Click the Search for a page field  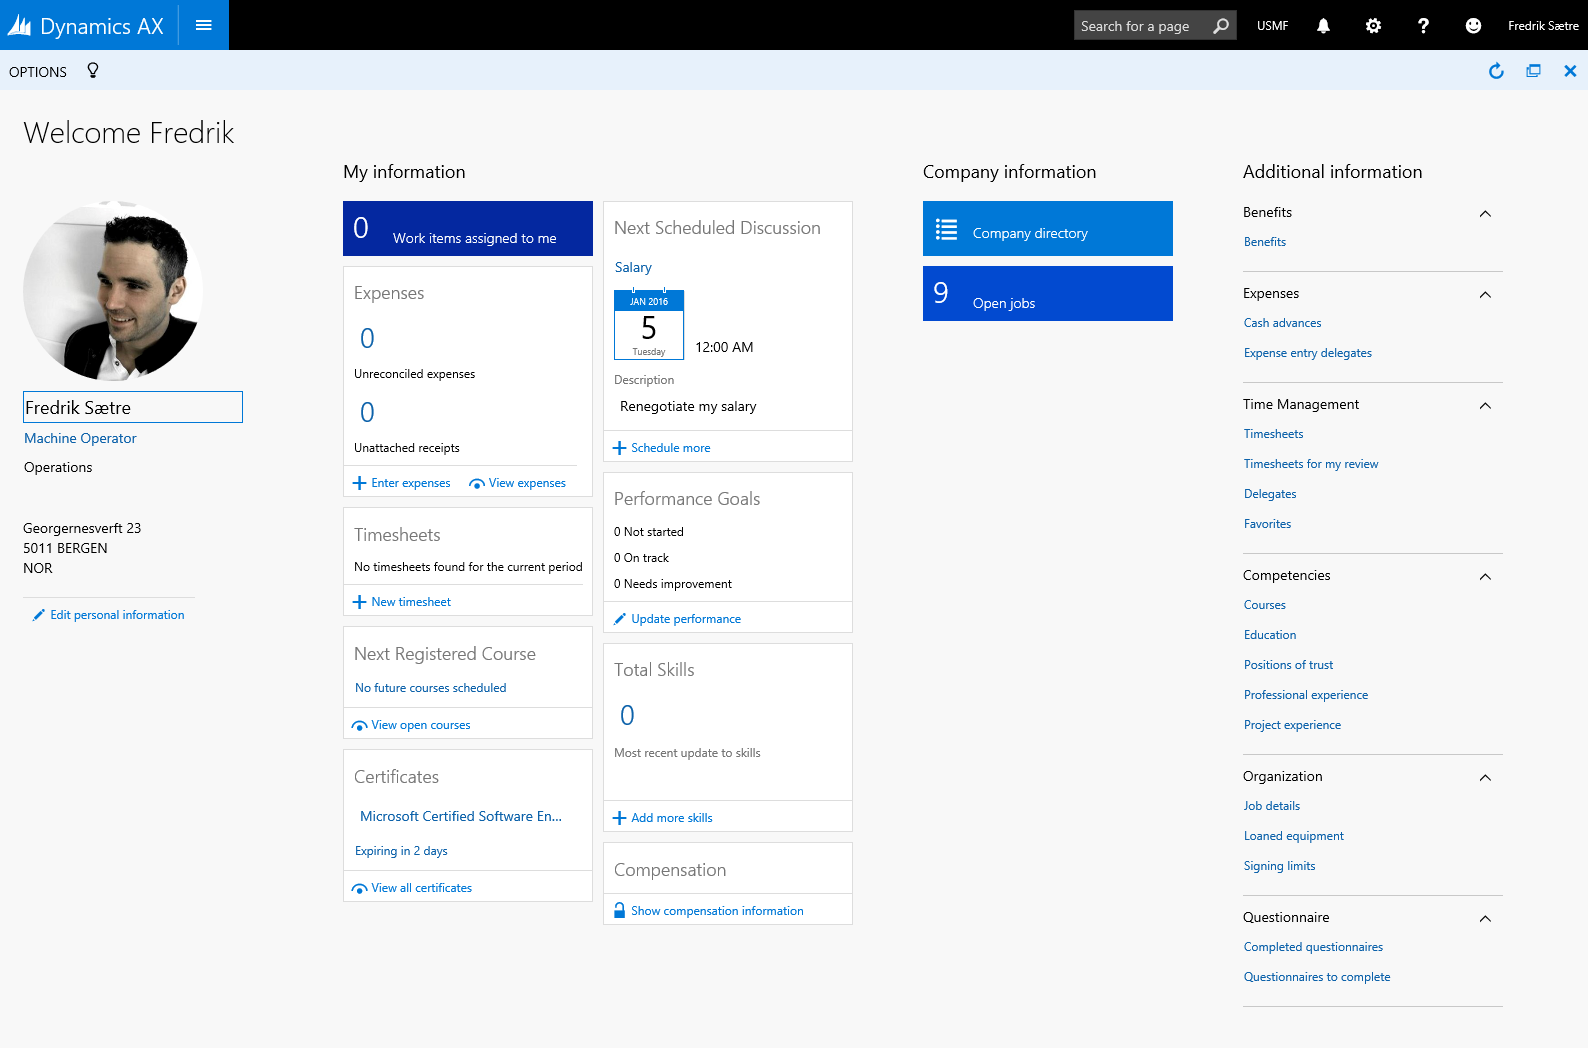pos(1142,26)
